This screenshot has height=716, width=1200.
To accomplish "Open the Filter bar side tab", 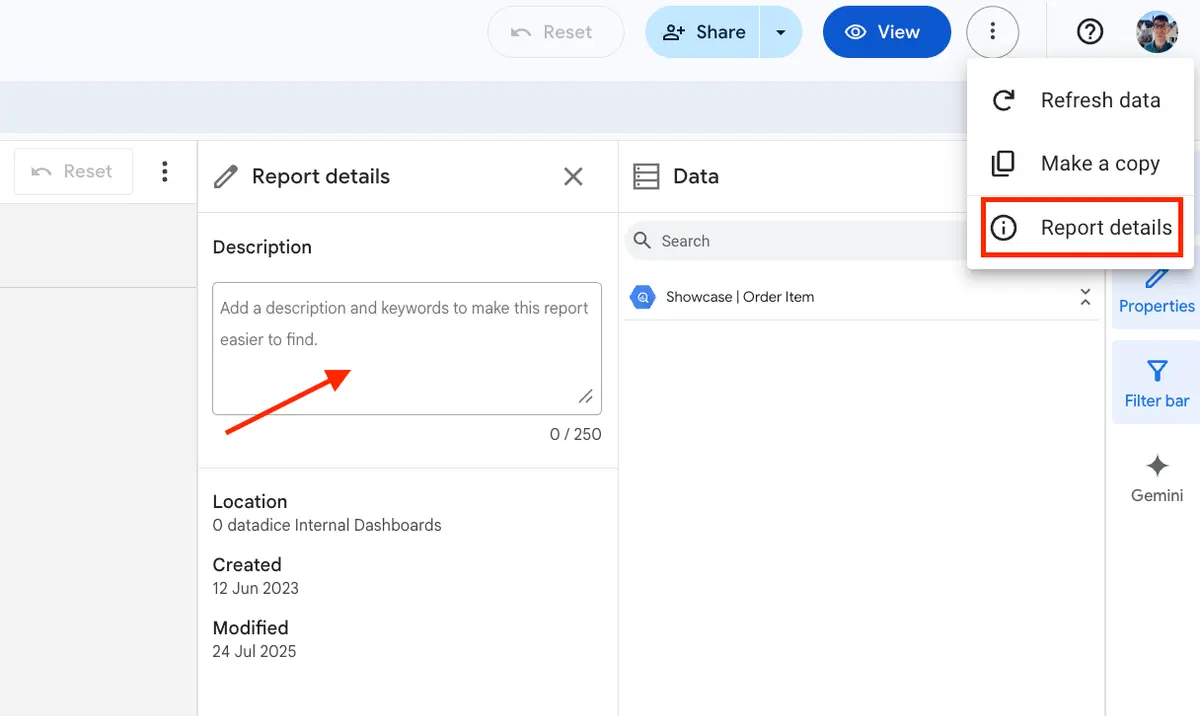I will (1156, 383).
